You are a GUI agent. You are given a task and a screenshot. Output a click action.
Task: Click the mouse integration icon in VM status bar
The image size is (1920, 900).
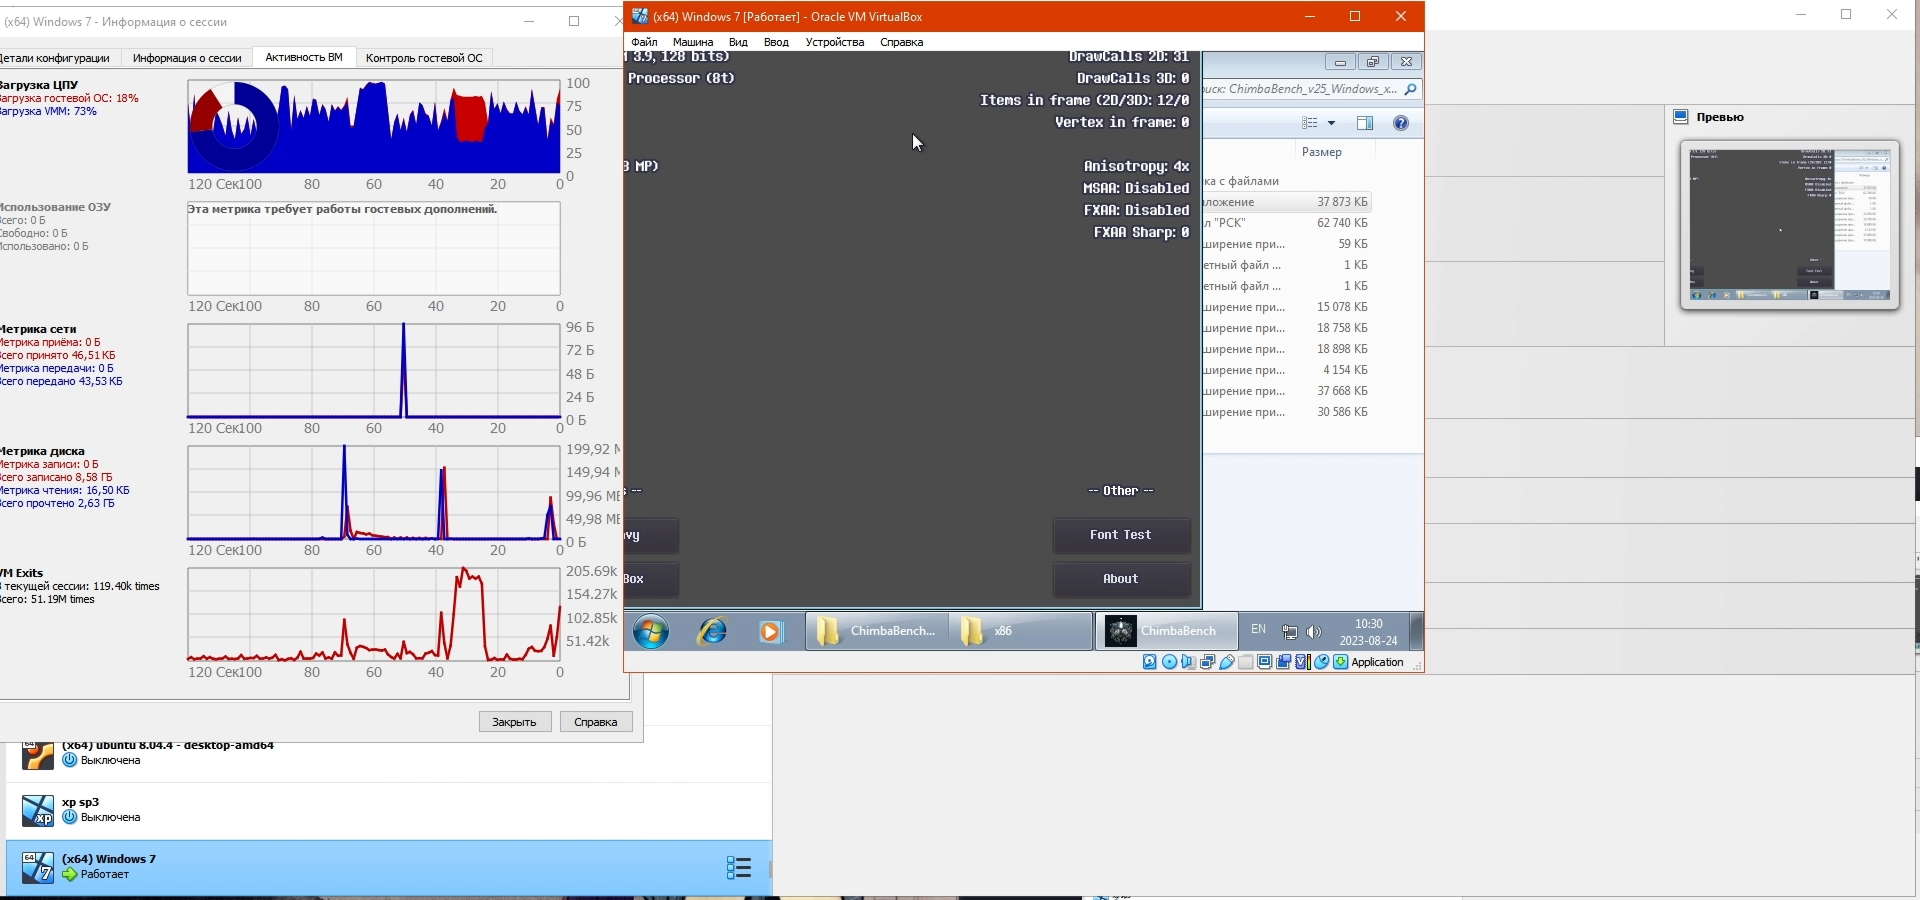1322,662
